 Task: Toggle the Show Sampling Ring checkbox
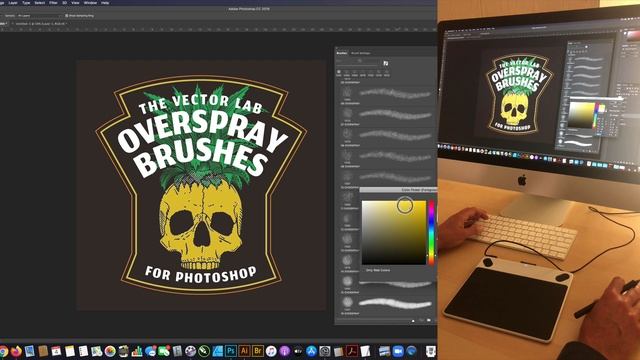(x=67, y=16)
